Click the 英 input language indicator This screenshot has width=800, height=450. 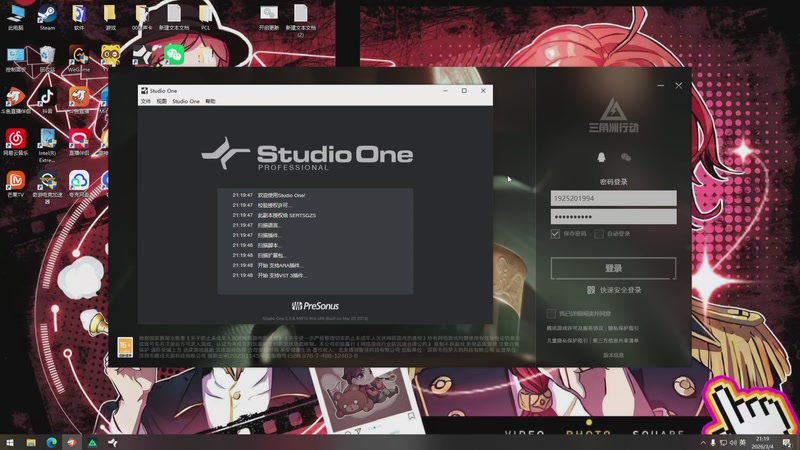pyautogui.click(x=743, y=442)
